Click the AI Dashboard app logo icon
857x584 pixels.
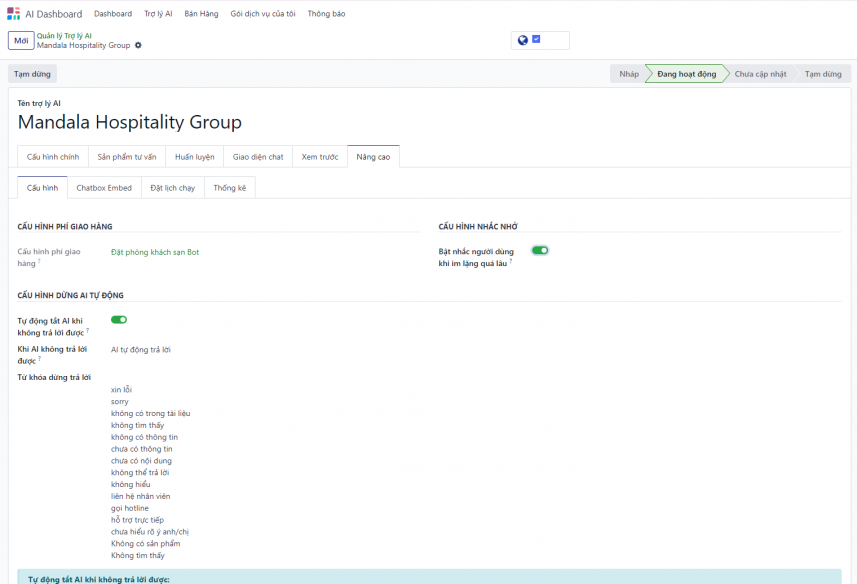(13, 14)
